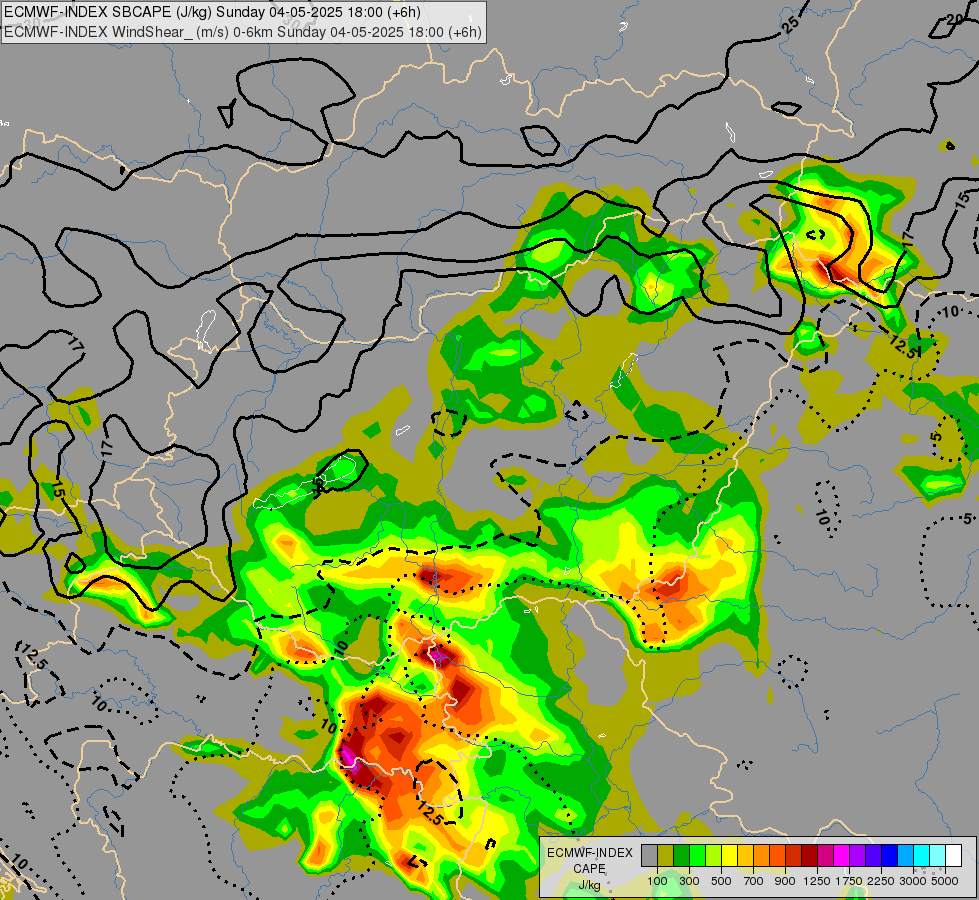Click the orange swatch right of 700
The width and height of the screenshot is (979, 900).
(x=761, y=855)
